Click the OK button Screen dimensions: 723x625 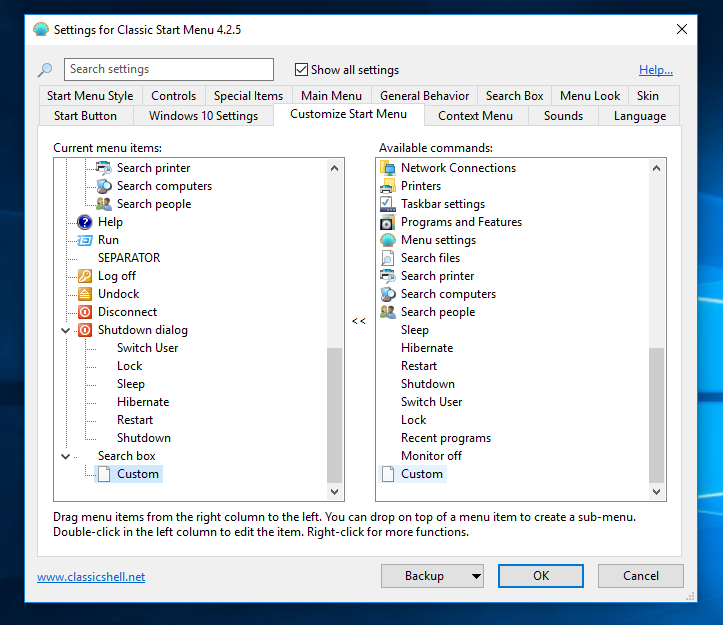(x=541, y=576)
